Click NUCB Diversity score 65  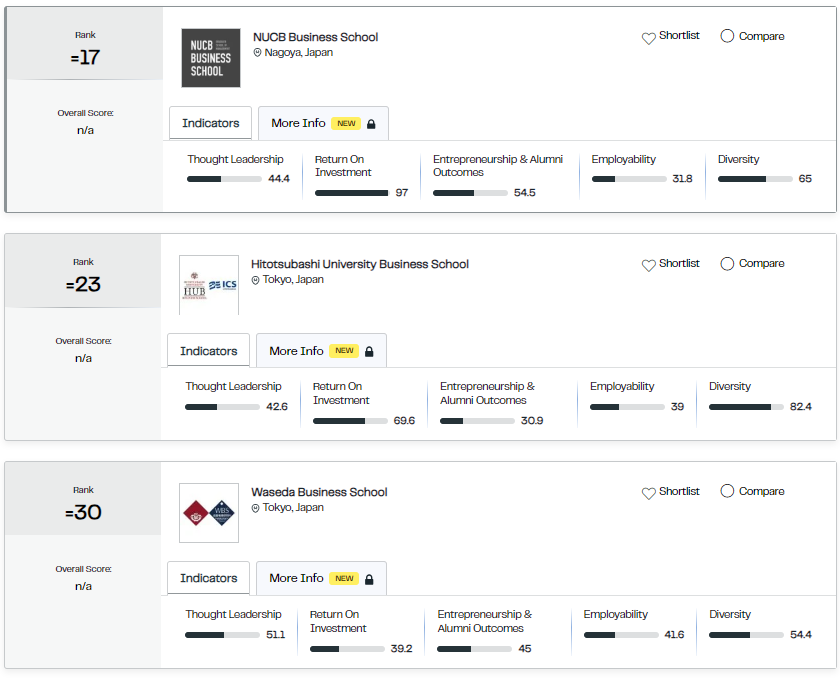tap(805, 179)
